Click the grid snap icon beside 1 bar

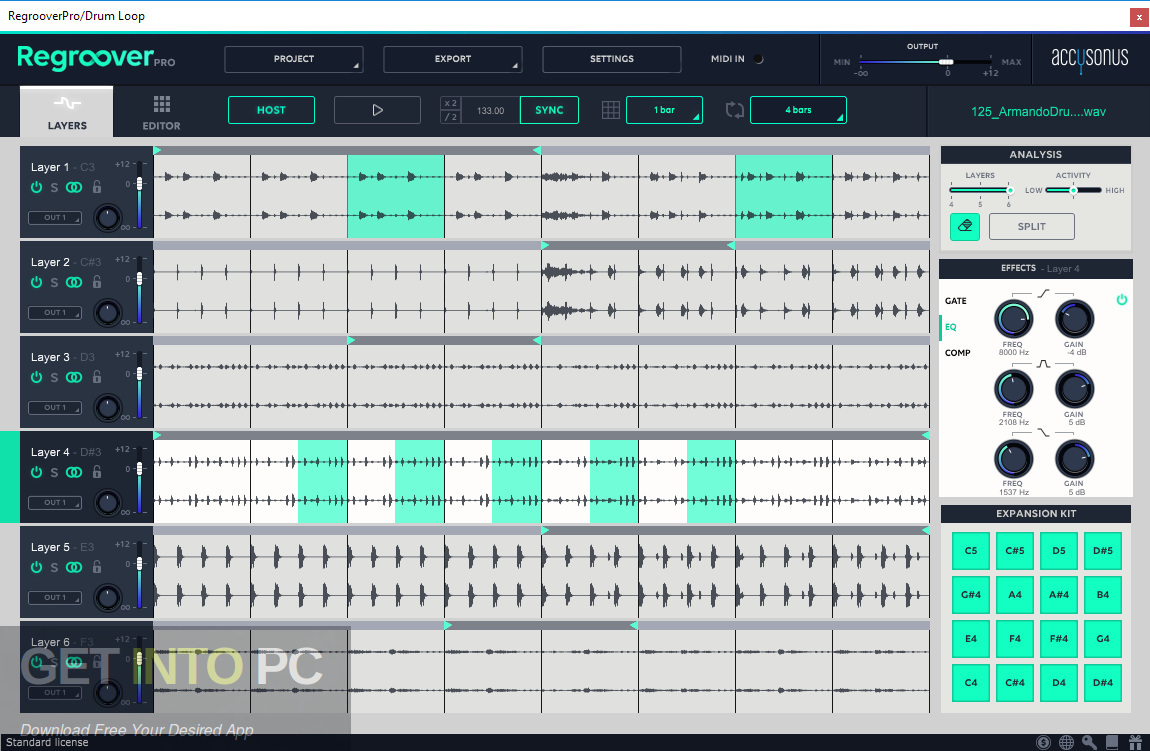coord(610,110)
